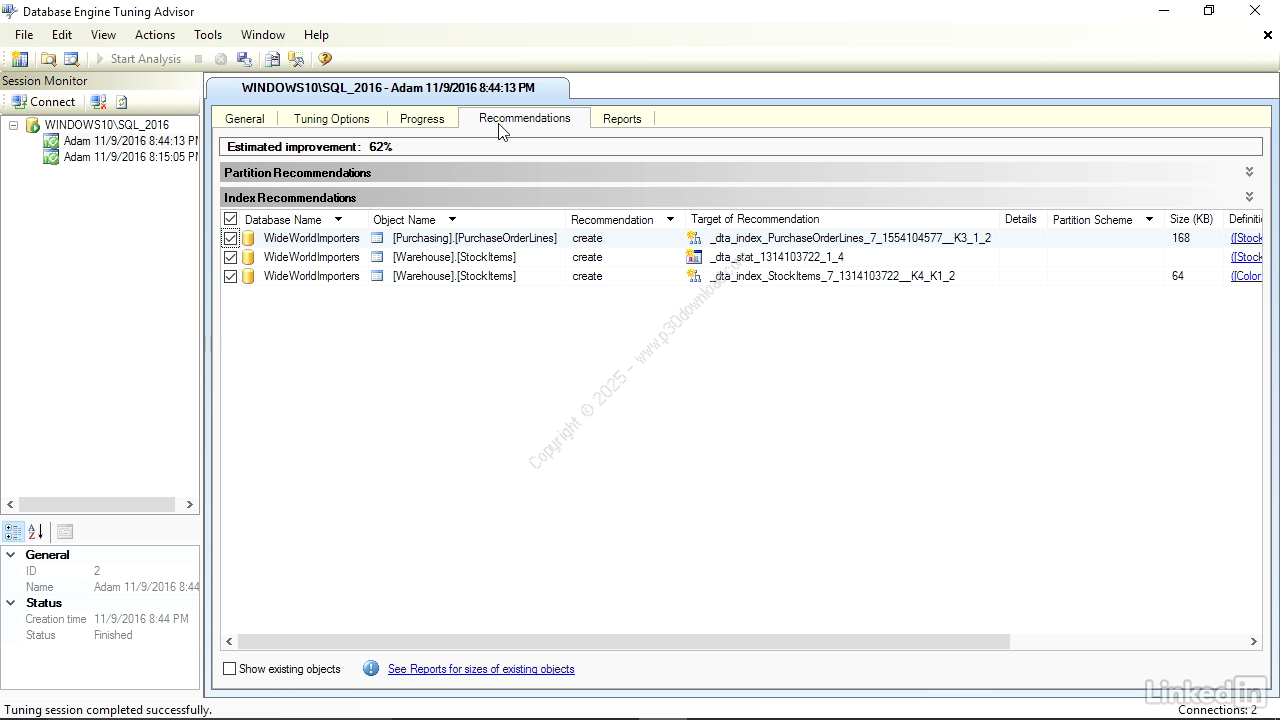Click the Open Session folder icon
Image resolution: width=1280 pixels, height=720 pixels.
pyautogui.click(x=48, y=59)
